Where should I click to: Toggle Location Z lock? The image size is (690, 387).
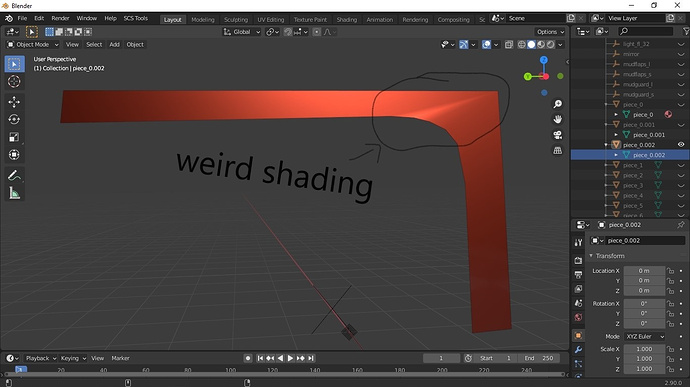tap(670, 291)
